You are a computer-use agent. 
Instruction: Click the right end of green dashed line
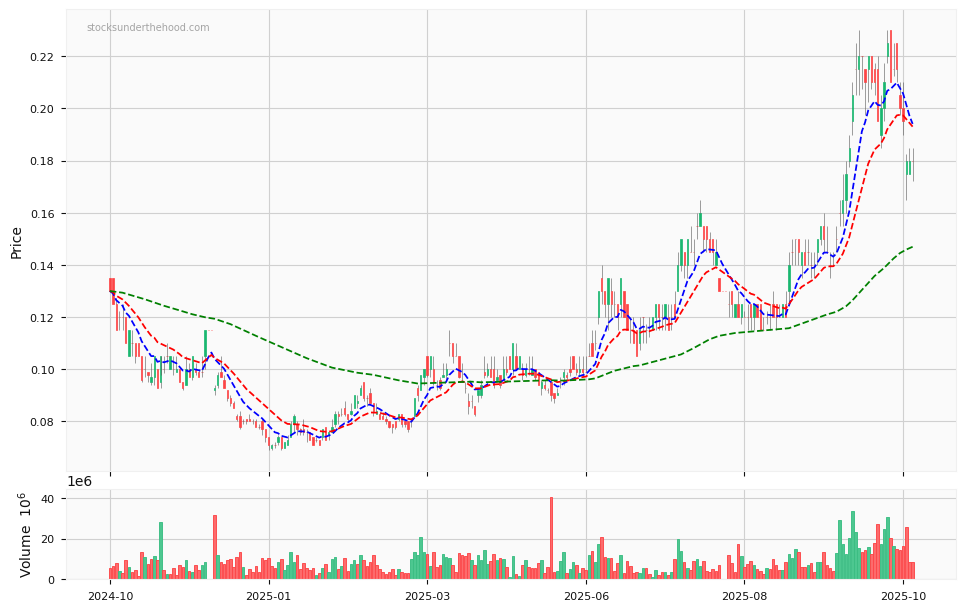coord(912,246)
